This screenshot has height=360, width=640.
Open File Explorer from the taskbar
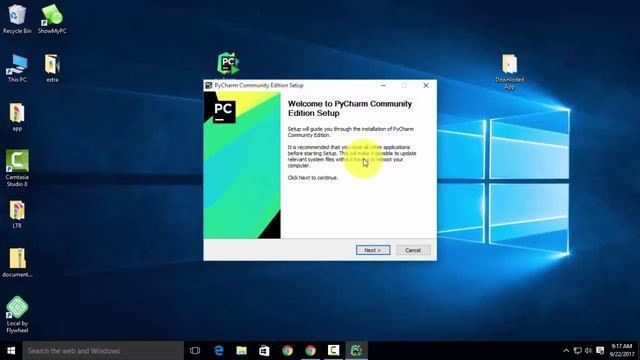point(242,351)
